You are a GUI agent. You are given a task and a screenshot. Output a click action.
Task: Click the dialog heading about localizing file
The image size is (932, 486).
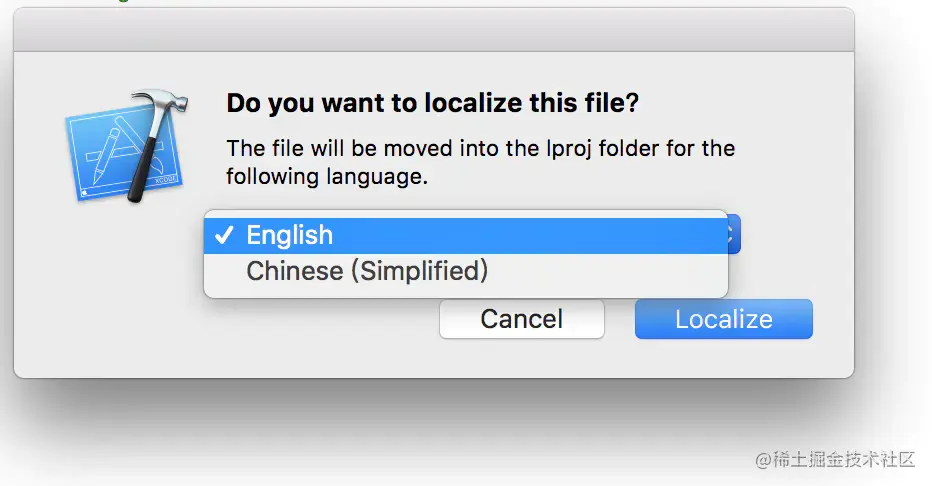coord(432,103)
